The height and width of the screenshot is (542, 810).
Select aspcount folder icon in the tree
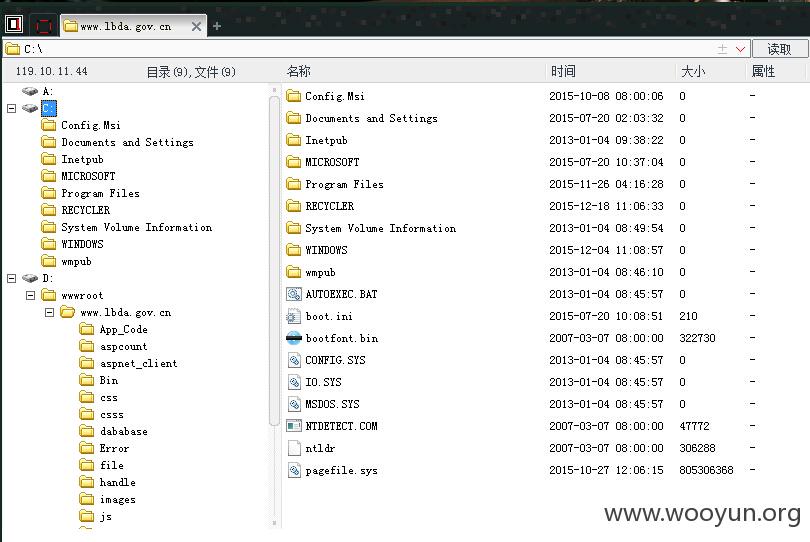click(x=87, y=346)
